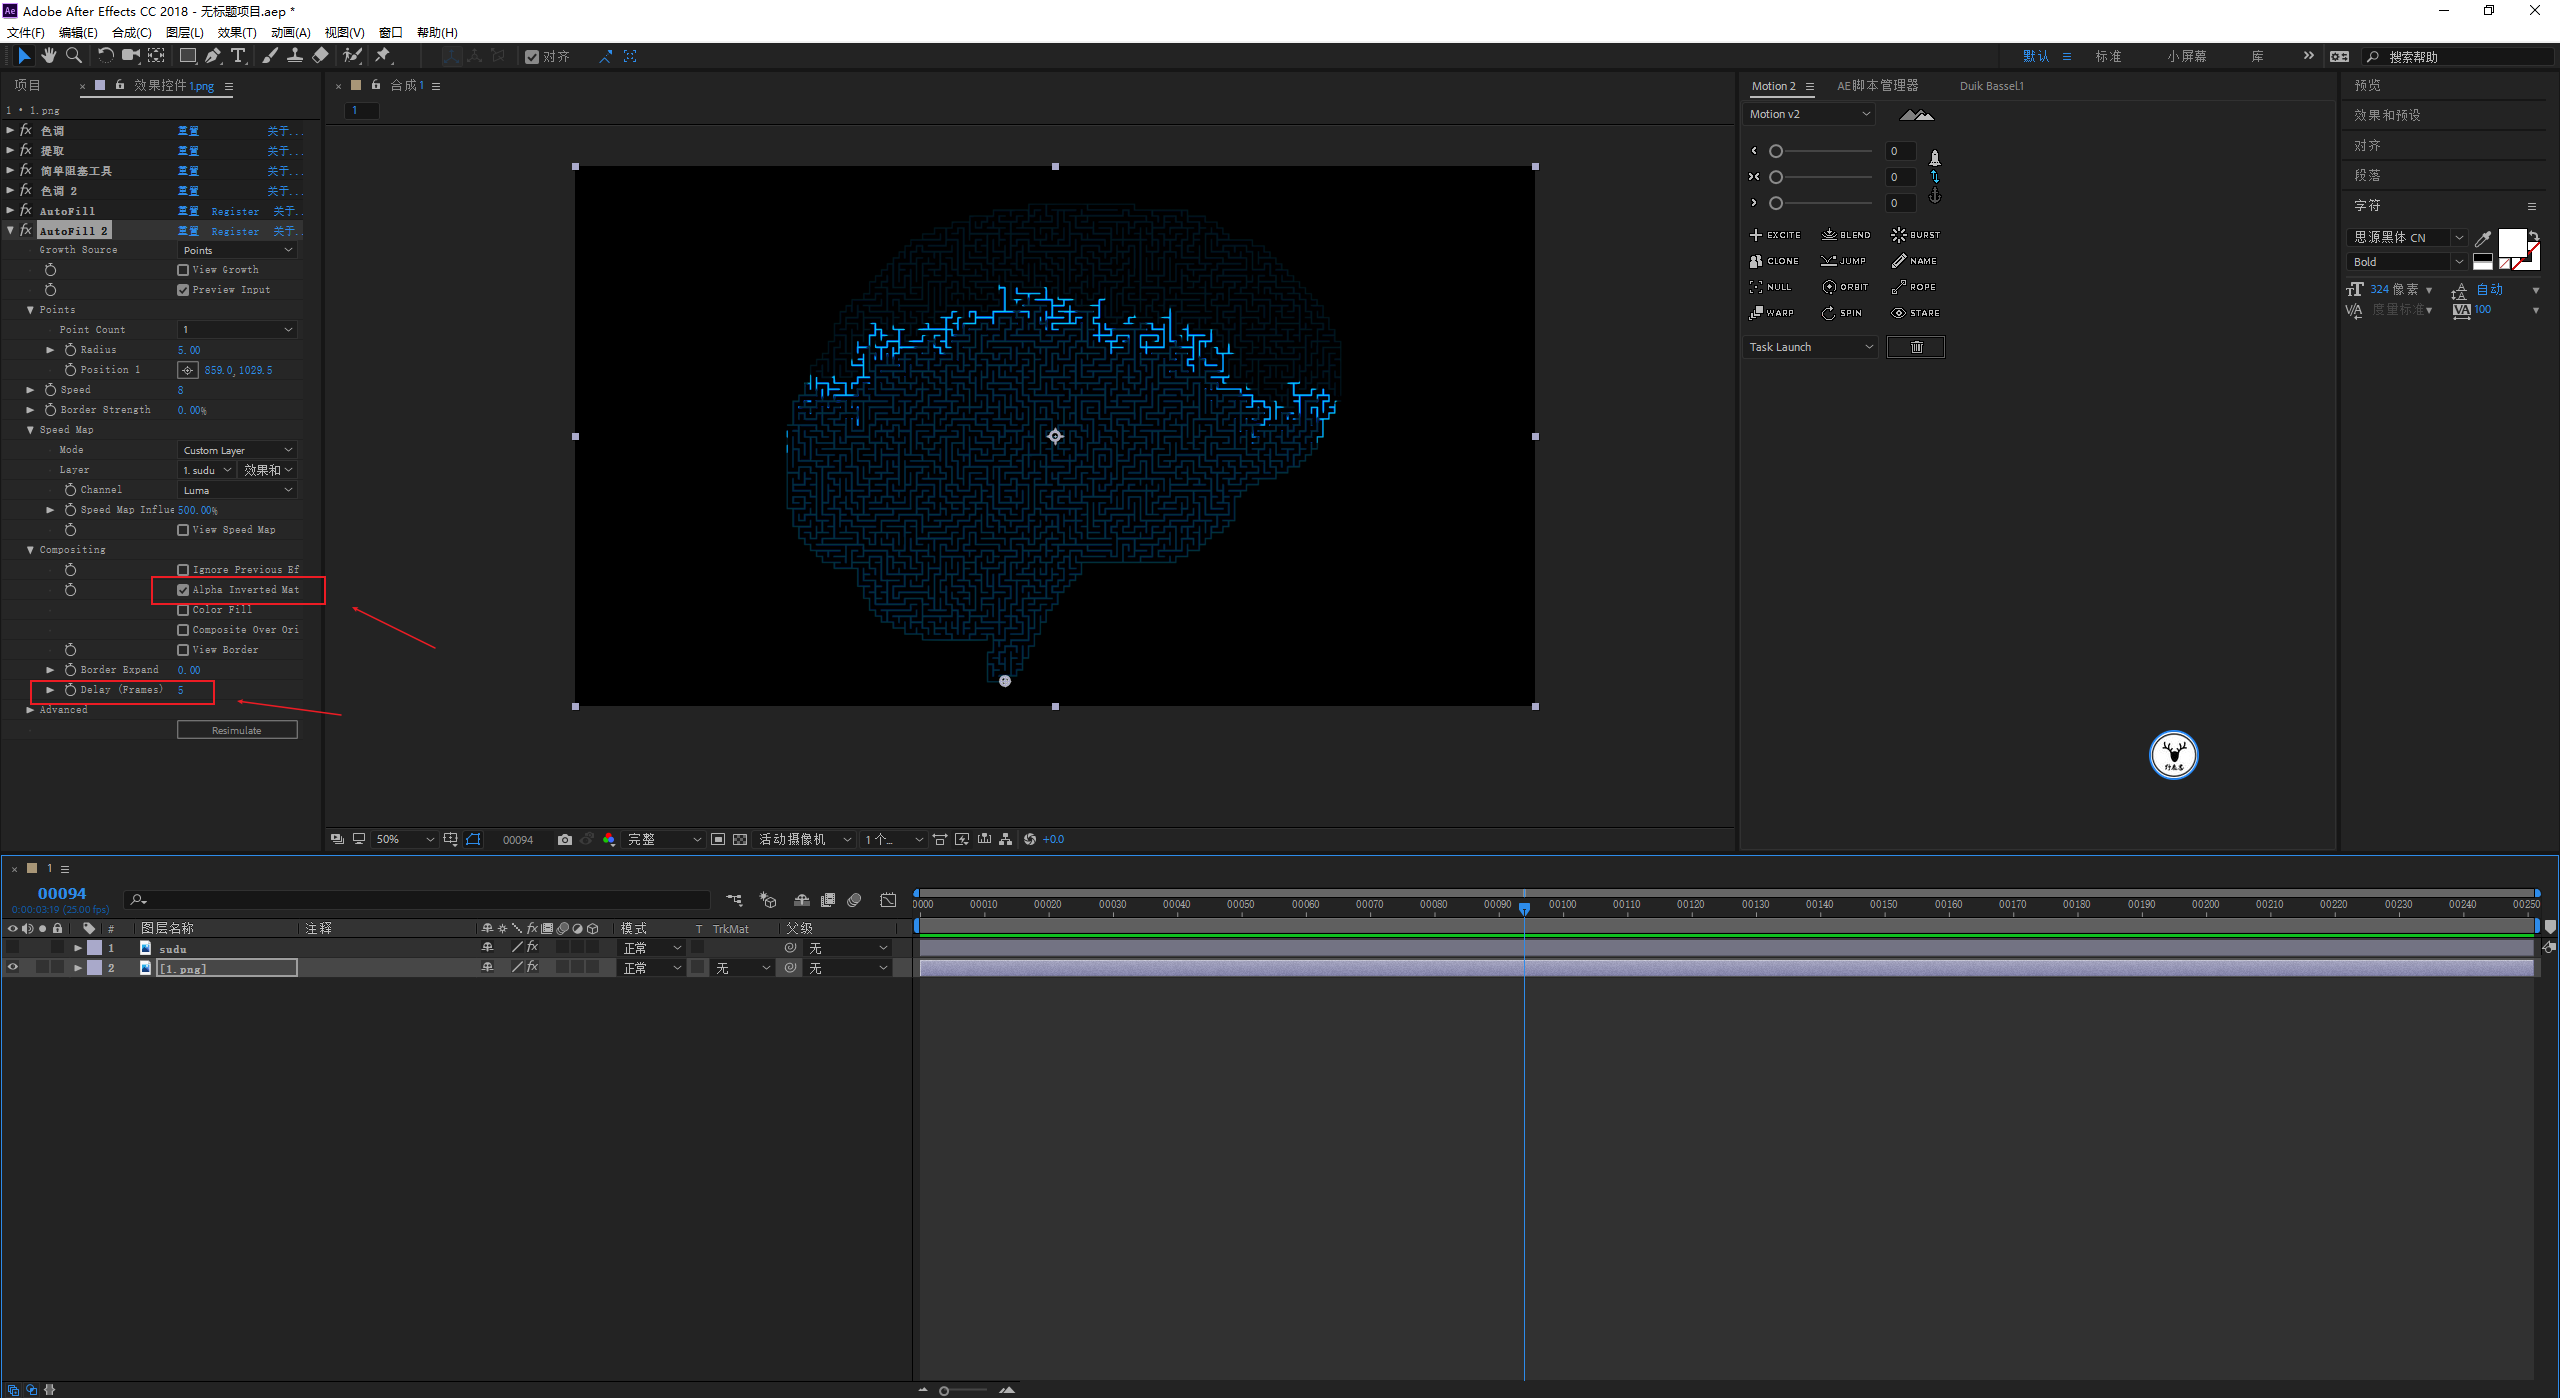This screenshot has height=1398, width=2560.
Task: Click Register link on AutoFill 2
Action: [235, 231]
